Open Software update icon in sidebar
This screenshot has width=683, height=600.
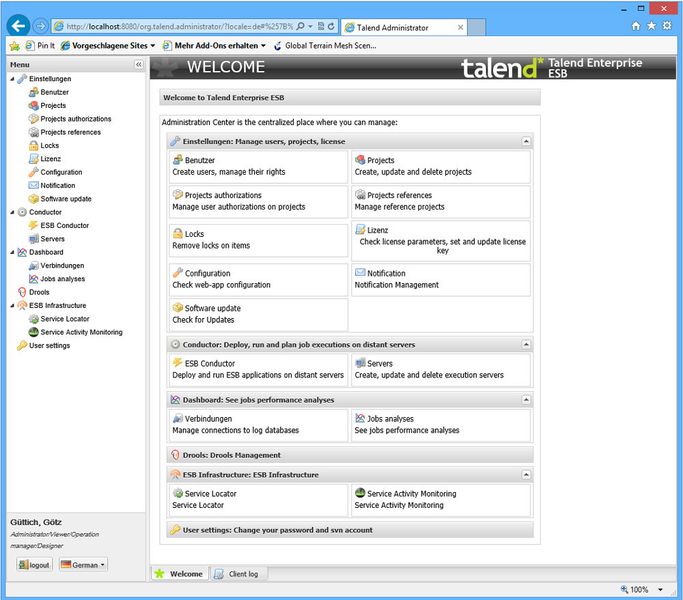(x=34, y=199)
